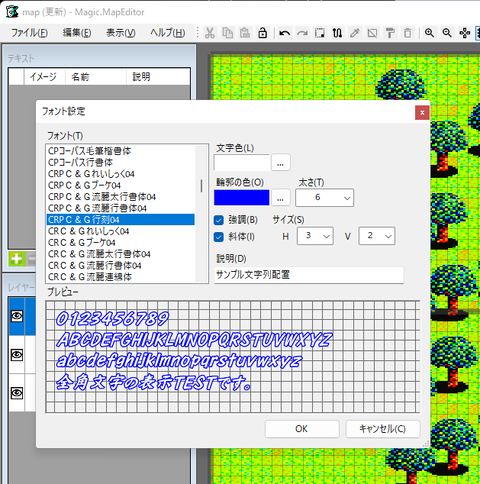Click the キャンセル(C) button
The height and width of the screenshot is (484, 480).
coord(383,429)
